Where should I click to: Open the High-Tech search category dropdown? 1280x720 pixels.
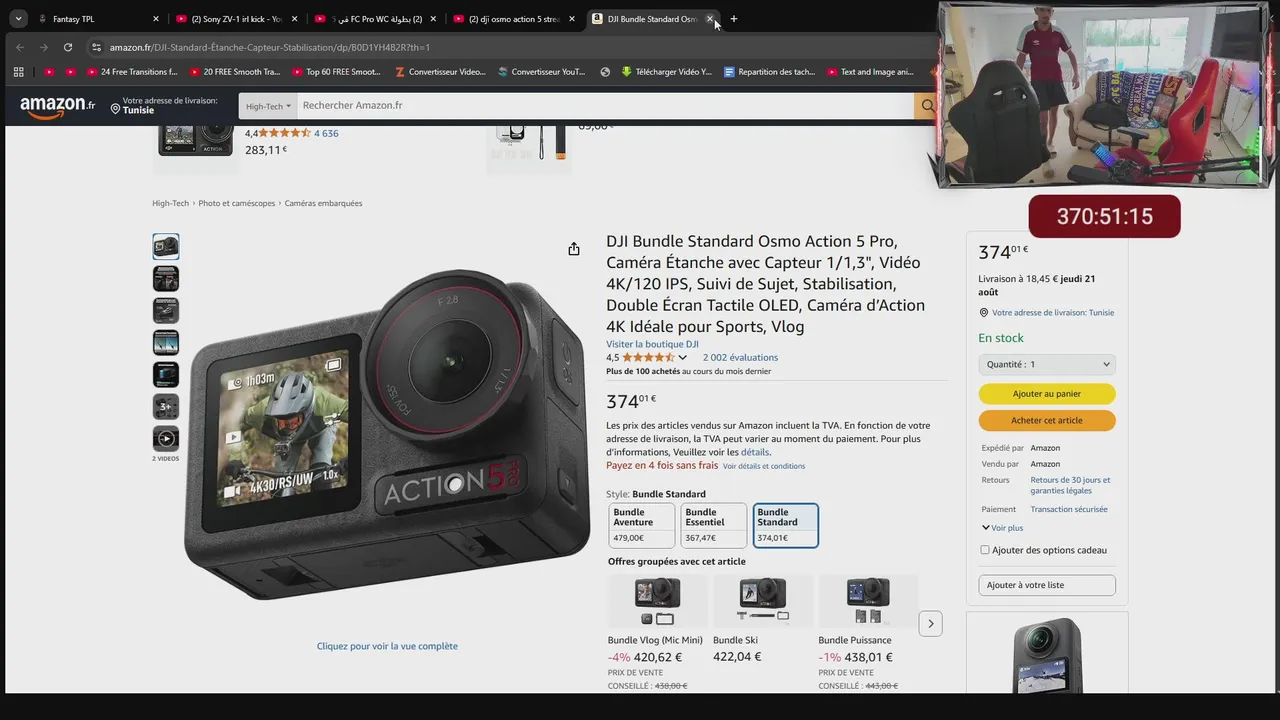click(x=268, y=106)
